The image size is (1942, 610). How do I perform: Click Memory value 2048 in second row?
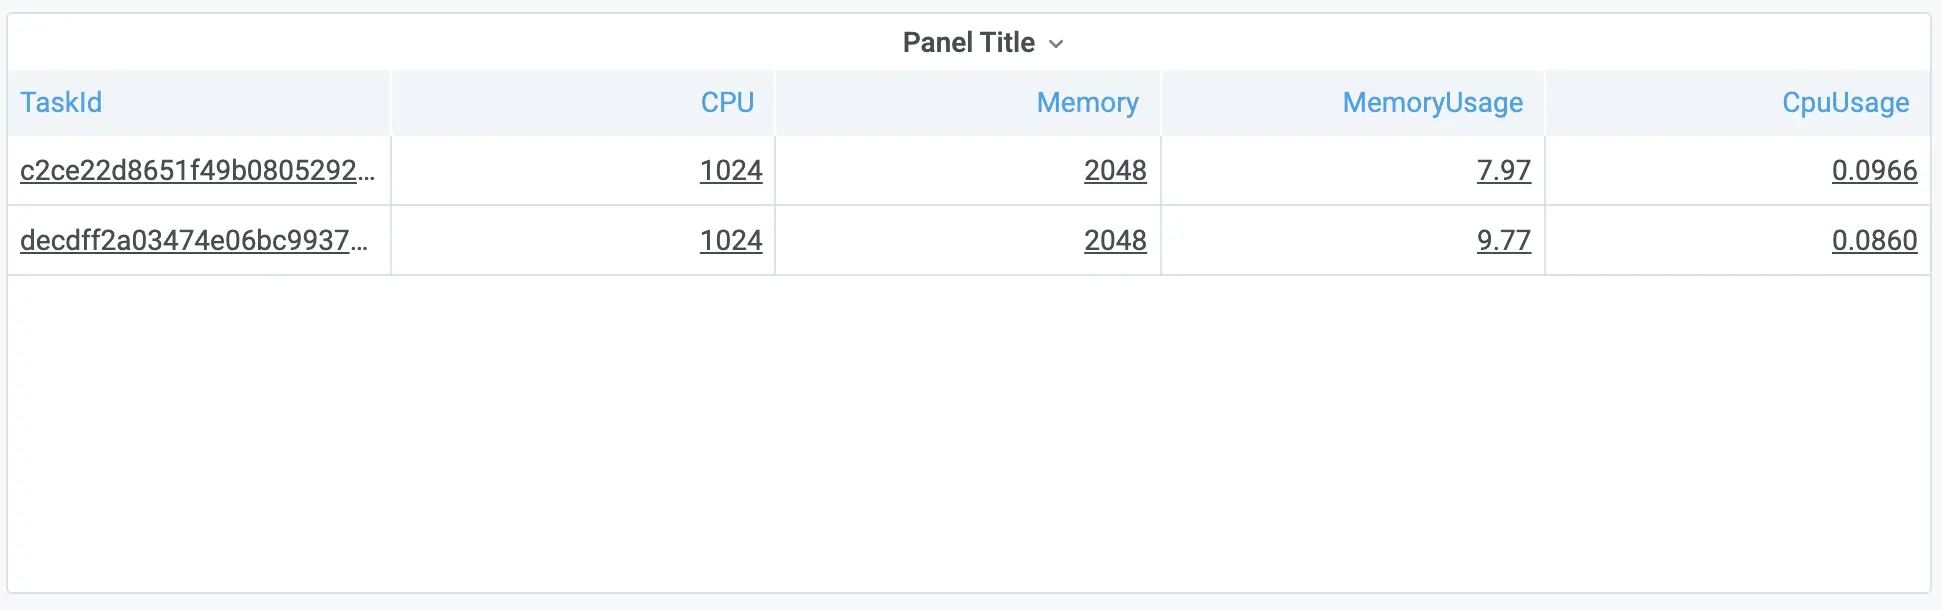[x=1115, y=240]
